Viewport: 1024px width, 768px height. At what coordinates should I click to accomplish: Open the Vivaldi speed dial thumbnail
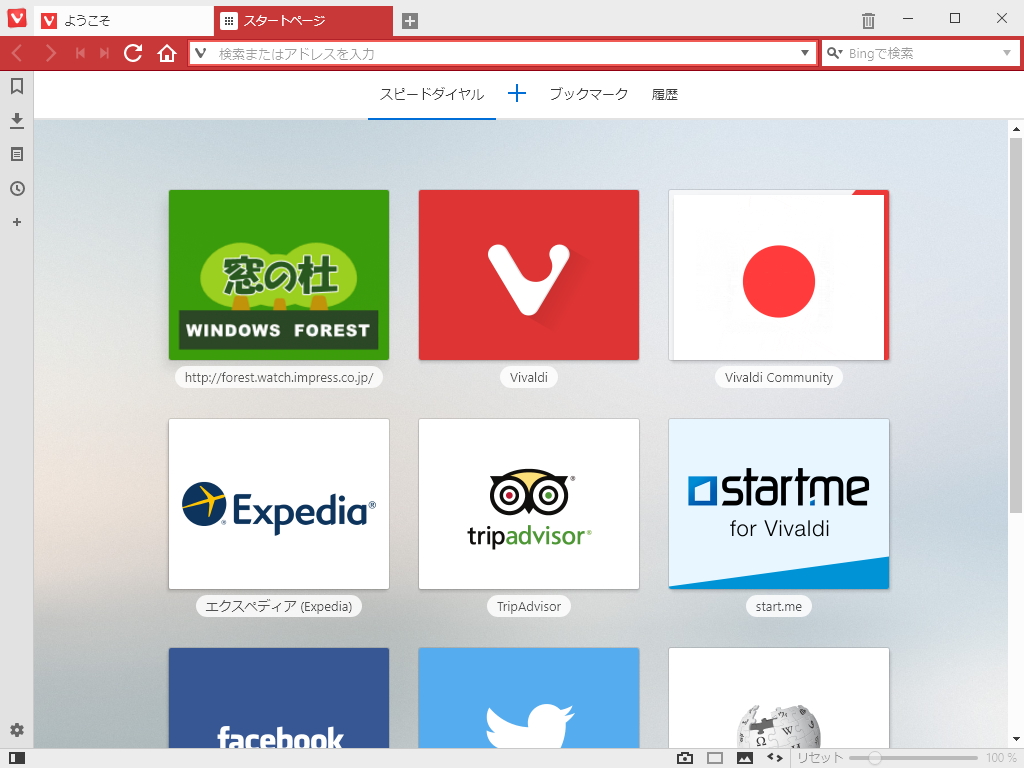pyautogui.click(x=529, y=275)
